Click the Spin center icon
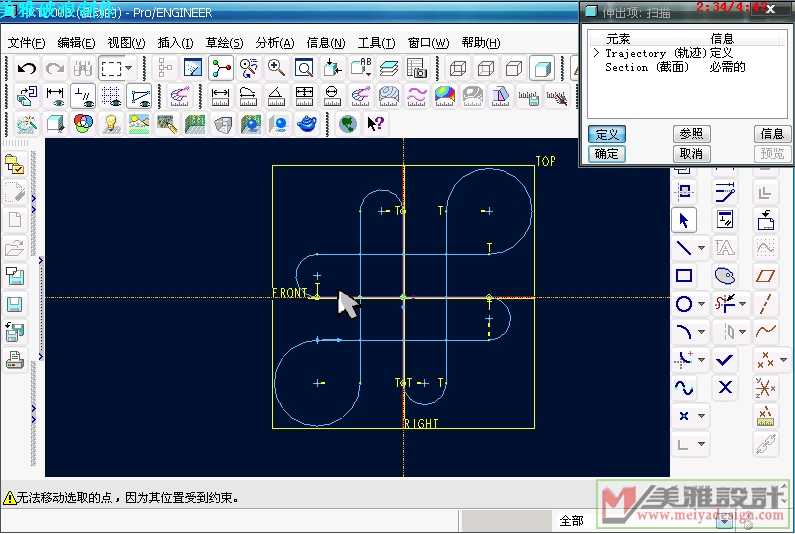Screen dimensions: 795x534 point(221,68)
